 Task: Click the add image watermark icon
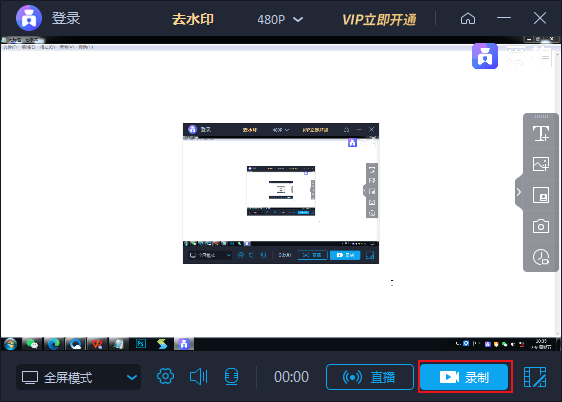point(541,164)
